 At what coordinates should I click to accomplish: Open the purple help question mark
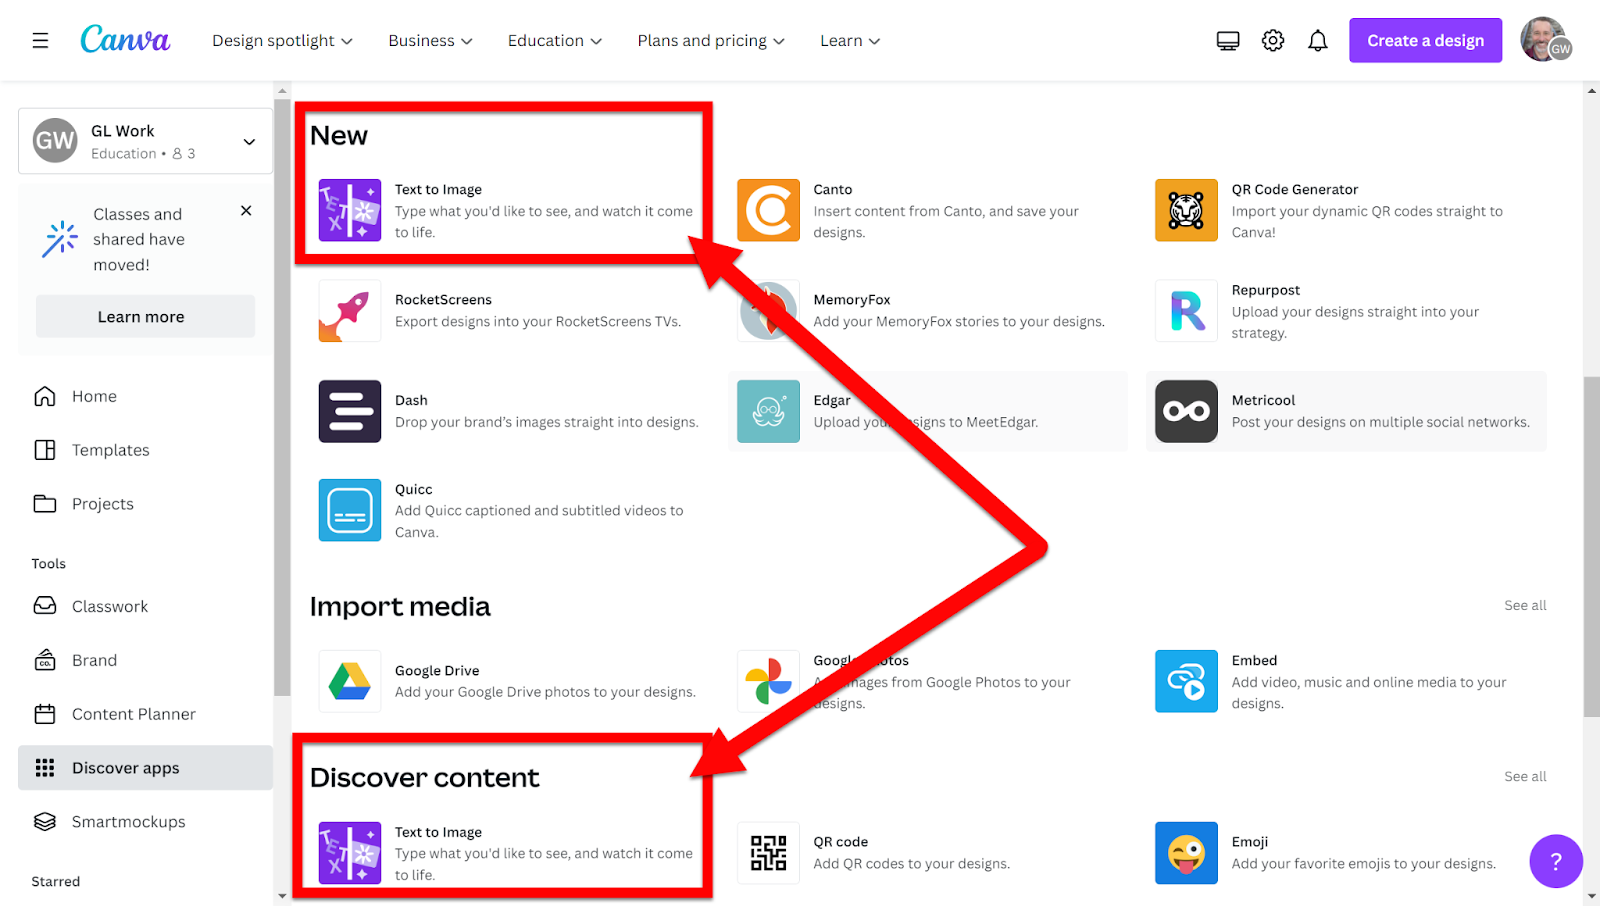[x=1556, y=861]
